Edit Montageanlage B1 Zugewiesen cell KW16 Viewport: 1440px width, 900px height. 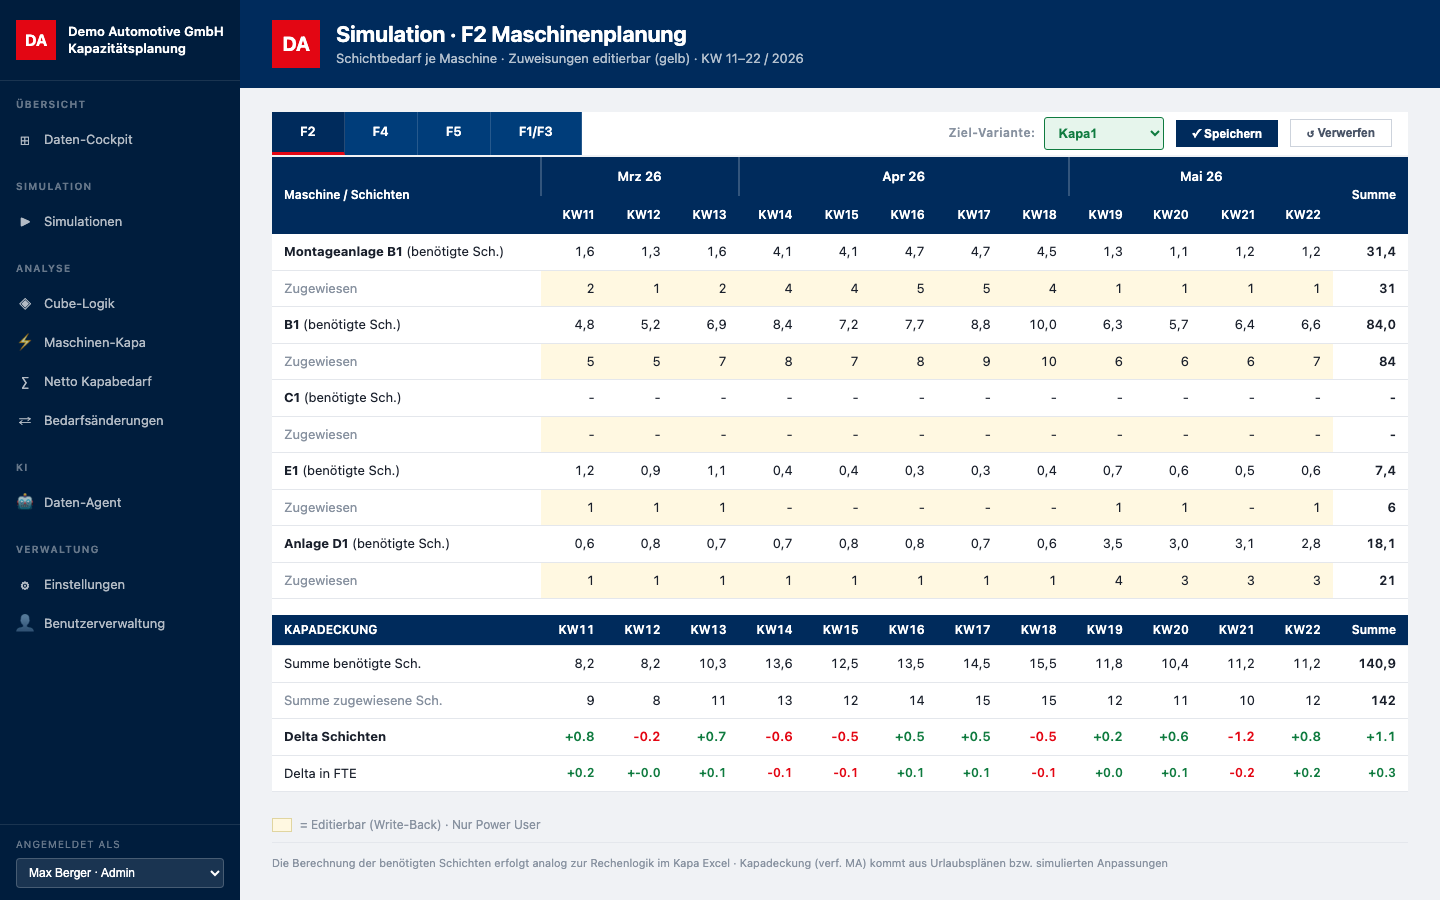904,288
